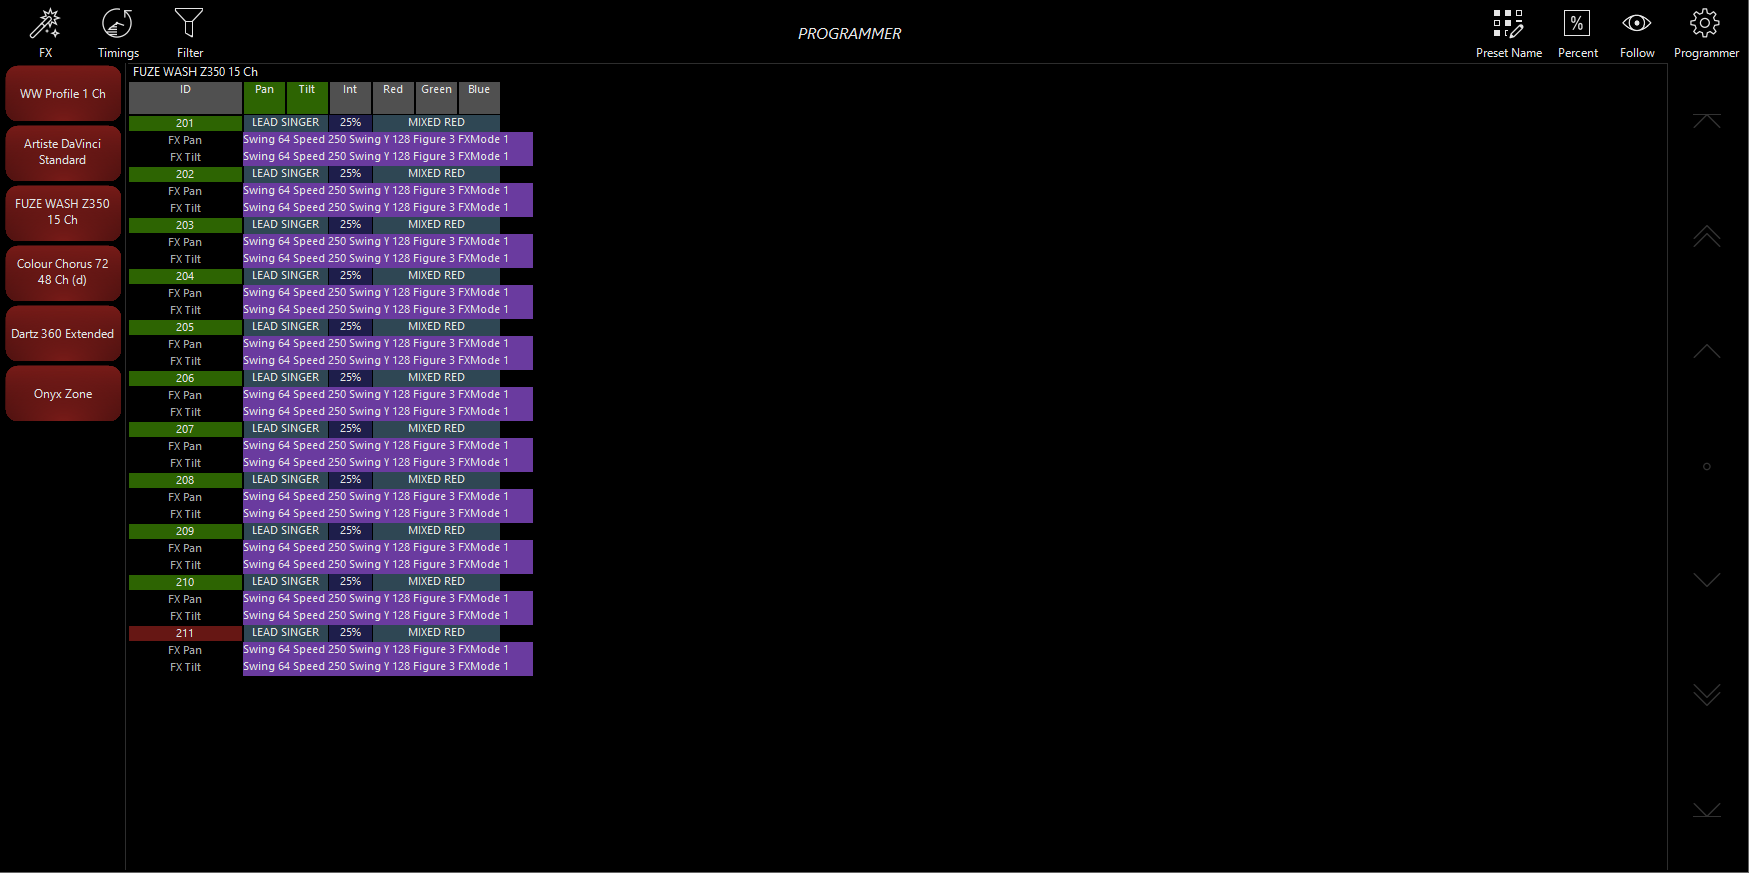Click LEAD SINGER preset for fixture 205

click(x=286, y=327)
